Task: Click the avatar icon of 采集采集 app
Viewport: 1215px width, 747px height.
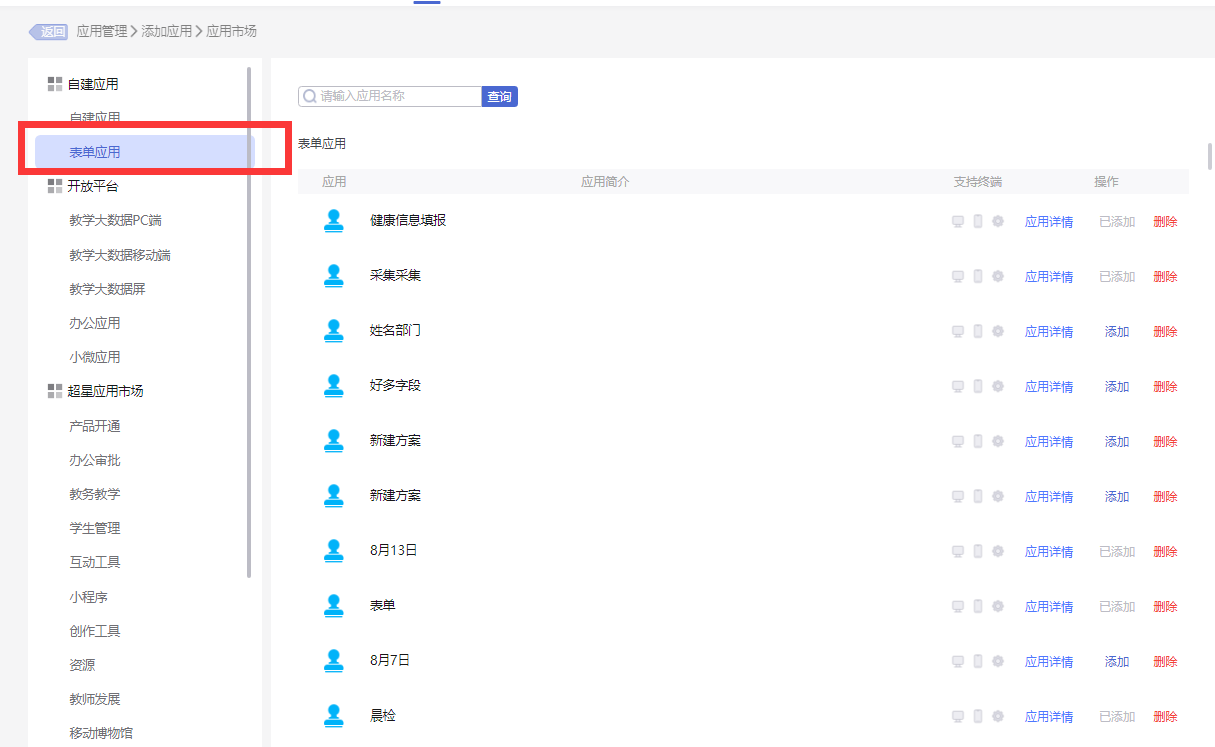Action: pyautogui.click(x=334, y=276)
